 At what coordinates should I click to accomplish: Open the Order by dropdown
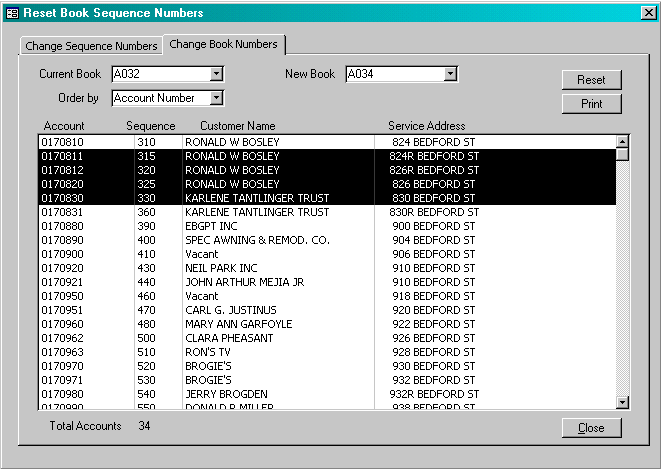tap(217, 98)
